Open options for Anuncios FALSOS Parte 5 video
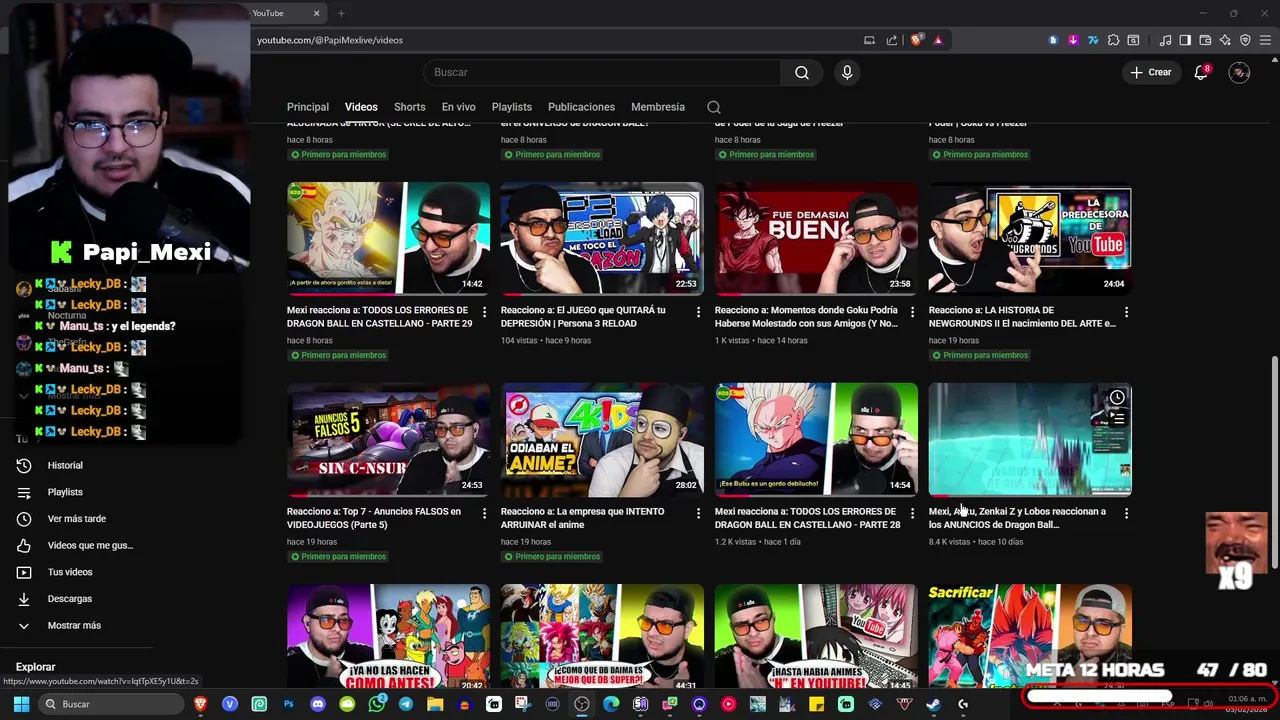This screenshot has height=720, width=1280. 485,513
